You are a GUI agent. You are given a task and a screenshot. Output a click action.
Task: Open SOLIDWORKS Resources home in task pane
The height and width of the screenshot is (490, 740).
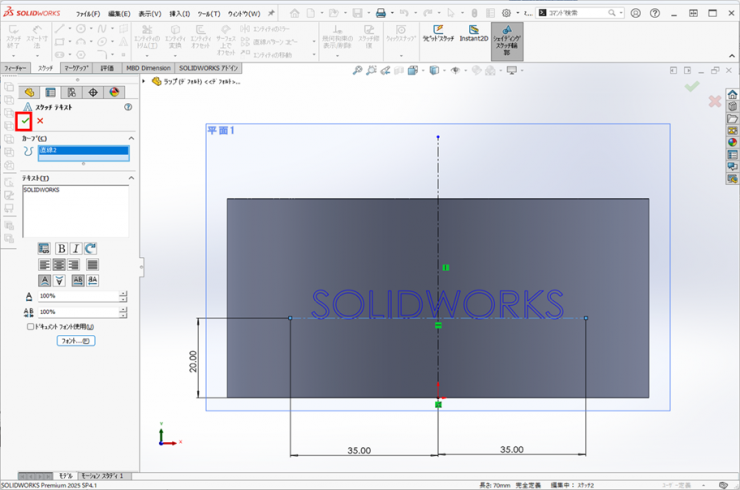[x=732, y=94]
